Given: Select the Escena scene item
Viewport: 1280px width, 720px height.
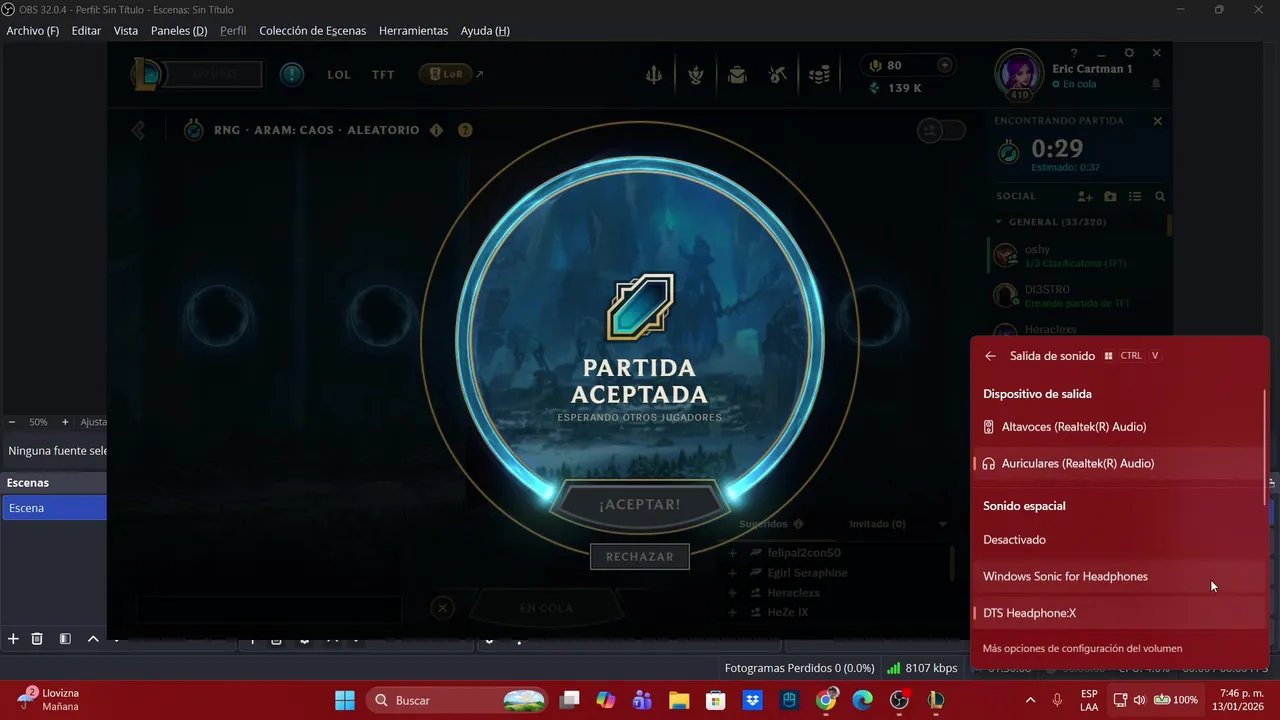Looking at the screenshot, I should pyautogui.click(x=54, y=508).
